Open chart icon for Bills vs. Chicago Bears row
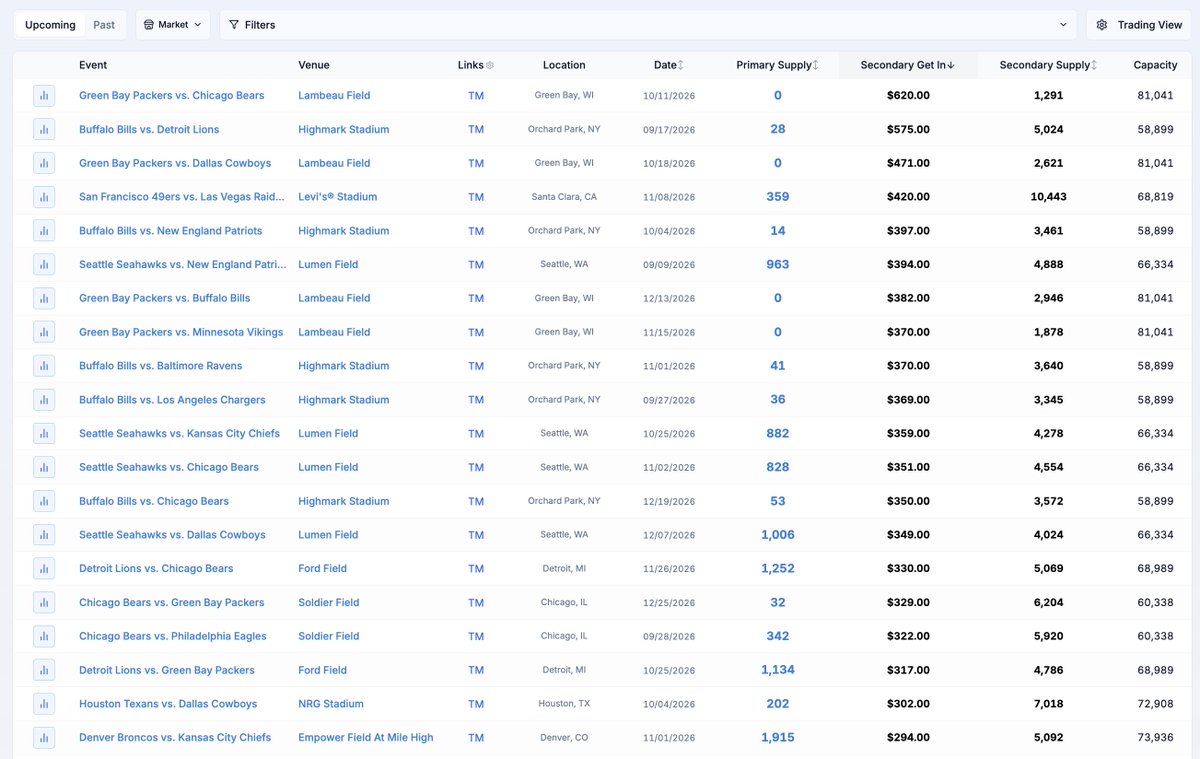This screenshot has width=1200, height=759. tap(44, 501)
